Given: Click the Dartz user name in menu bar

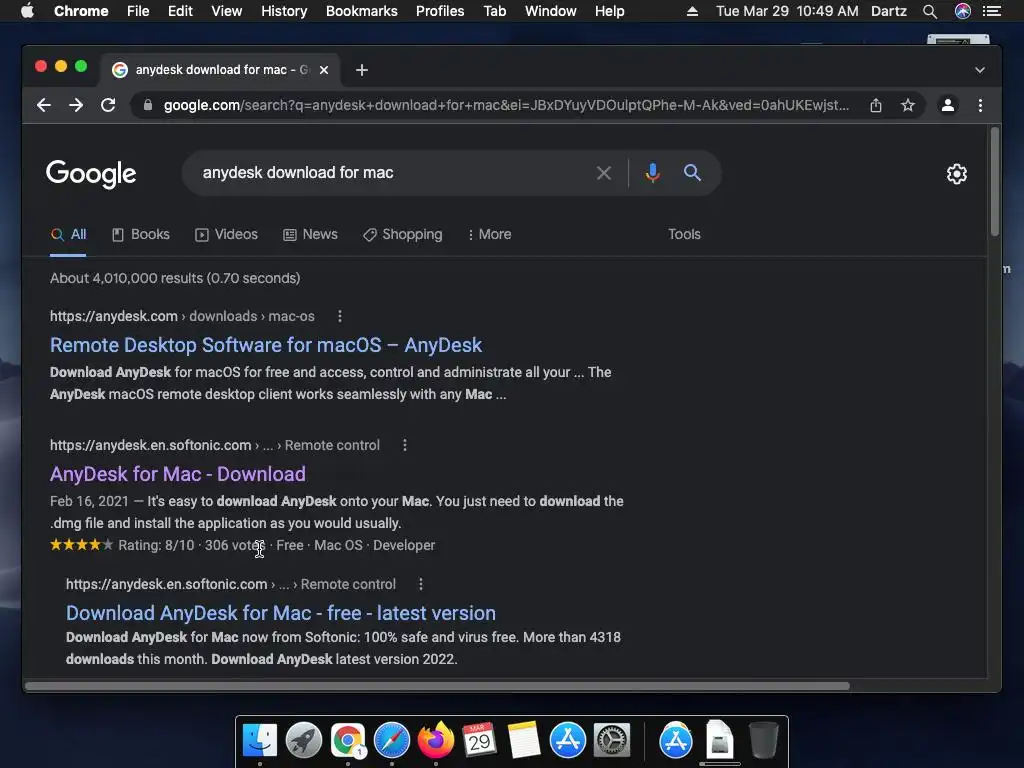Looking at the screenshot, I should 889,11.
